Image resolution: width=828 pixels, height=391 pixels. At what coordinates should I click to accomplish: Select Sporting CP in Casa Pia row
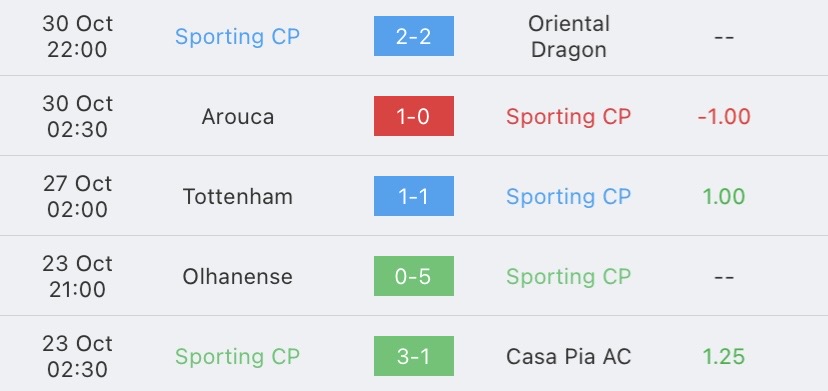[x=237, y=357]
